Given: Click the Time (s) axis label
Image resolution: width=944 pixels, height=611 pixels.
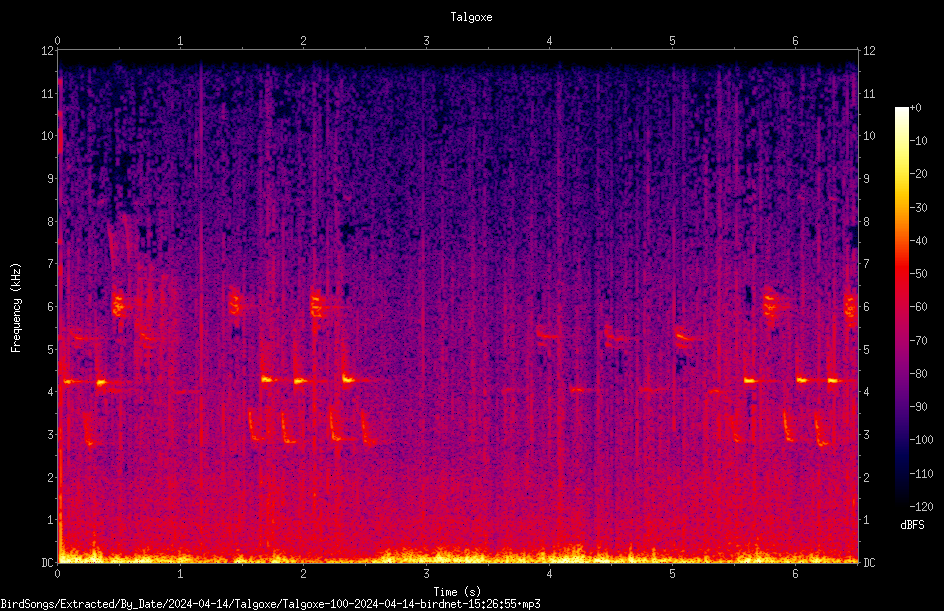Looking at the screenshot, I should (x=457, y=592).
